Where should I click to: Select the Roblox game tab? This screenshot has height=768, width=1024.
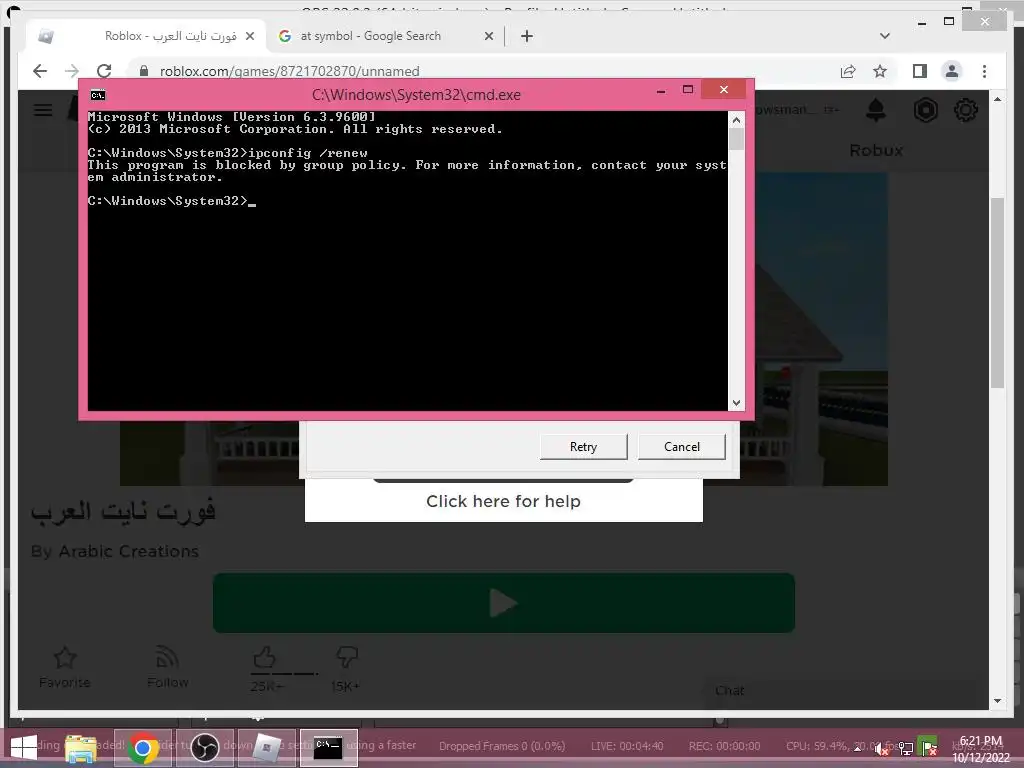pos(147,36)
